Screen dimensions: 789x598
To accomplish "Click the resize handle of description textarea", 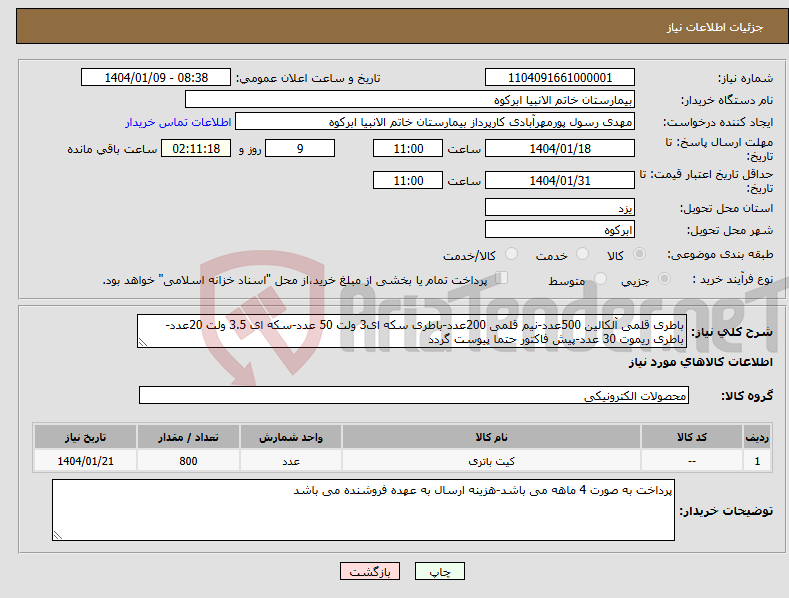I will click(x=143, y=343).
